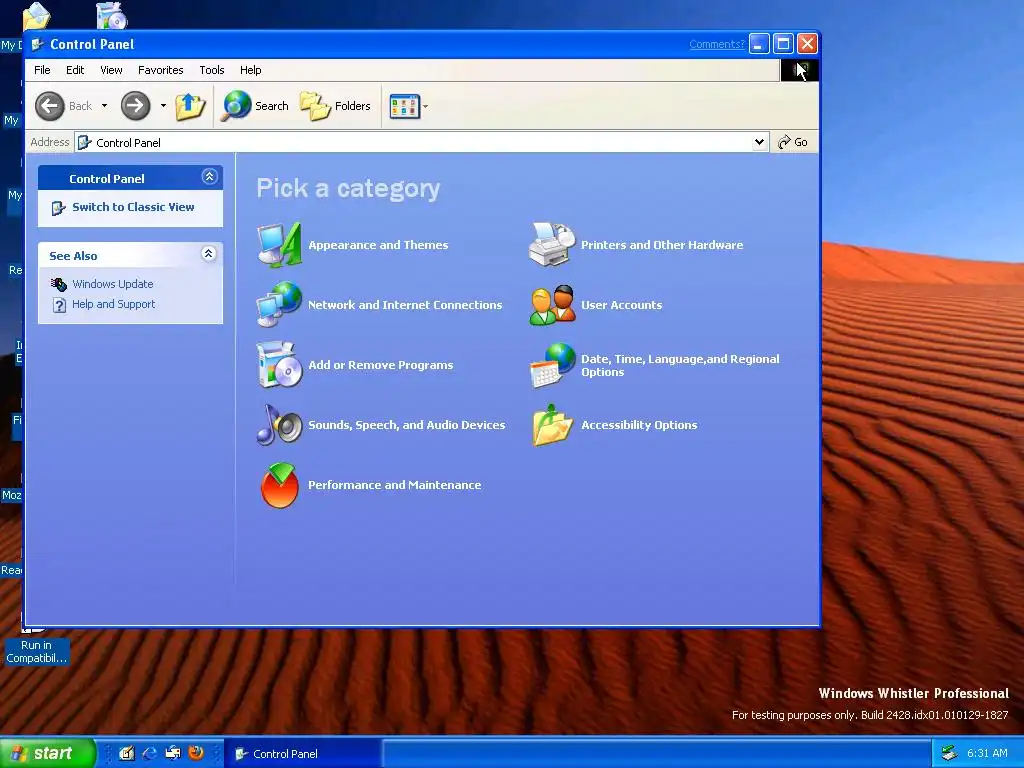Open the Sounds, Speech, and Audio Devices icon

pyautogui.click(x=280, y=424)
